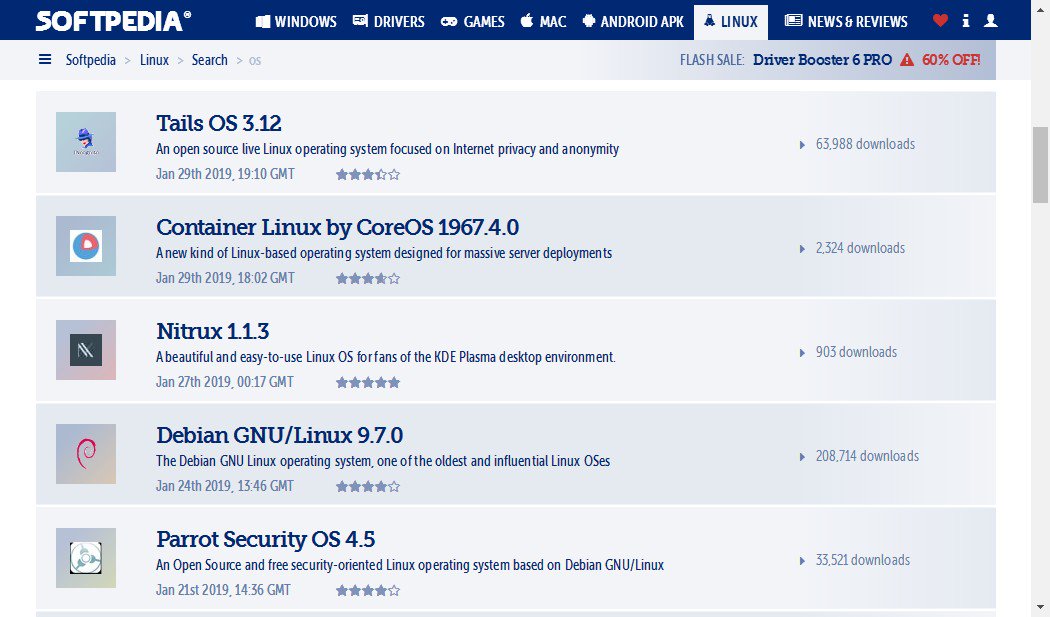Open Driver Booster 6 PRO flash sale
The image size is (1050, 617).
[x=822, y=60]
